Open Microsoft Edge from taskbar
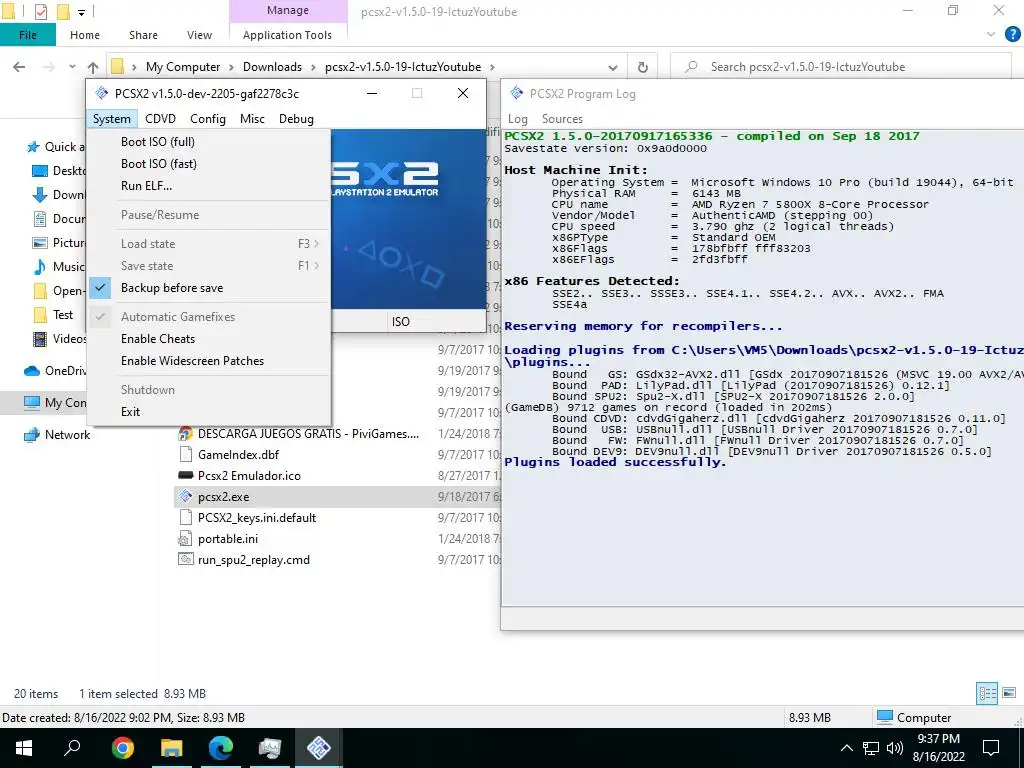 click(221, 748)
